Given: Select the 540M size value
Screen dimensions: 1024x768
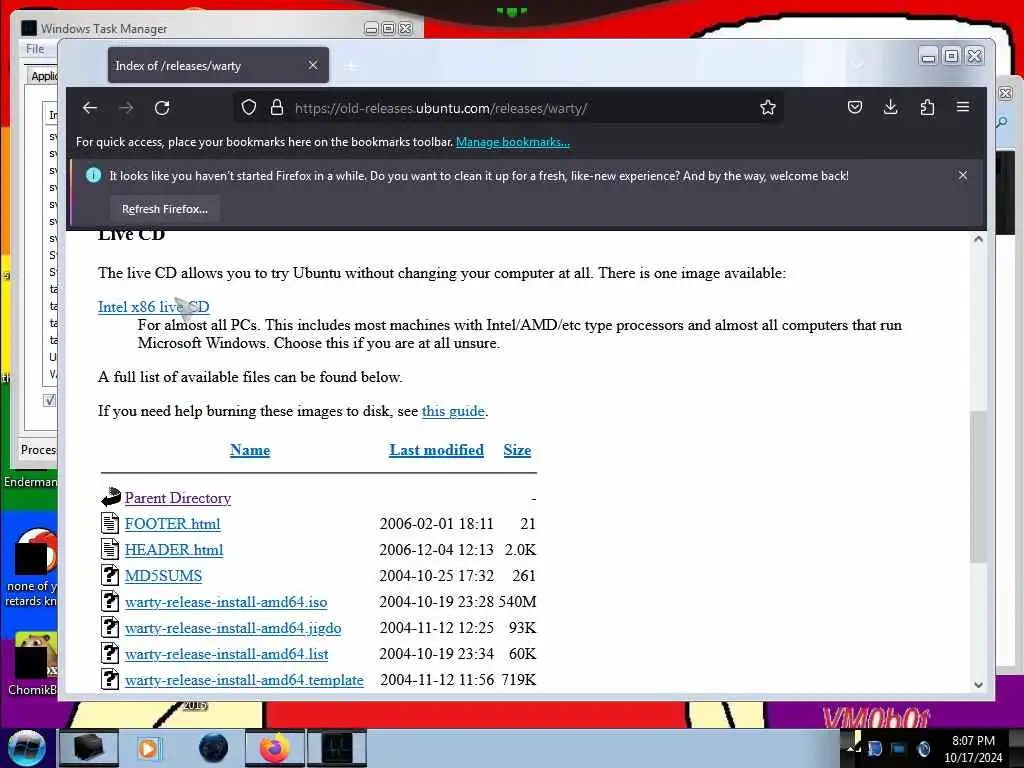Looking at the screenshot, I should click(x=517, y=602).
